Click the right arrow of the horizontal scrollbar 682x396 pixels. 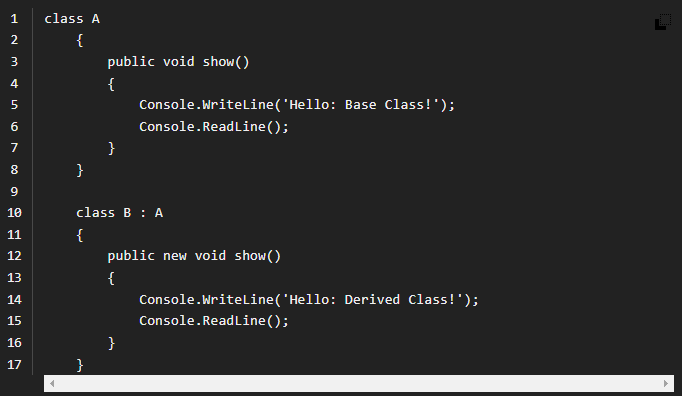[665, 383]
